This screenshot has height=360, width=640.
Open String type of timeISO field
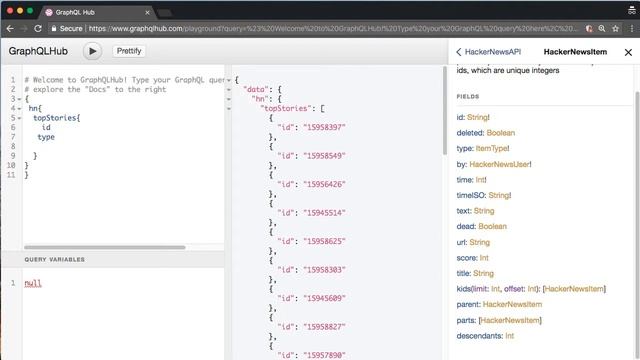[x=500, y=195]
